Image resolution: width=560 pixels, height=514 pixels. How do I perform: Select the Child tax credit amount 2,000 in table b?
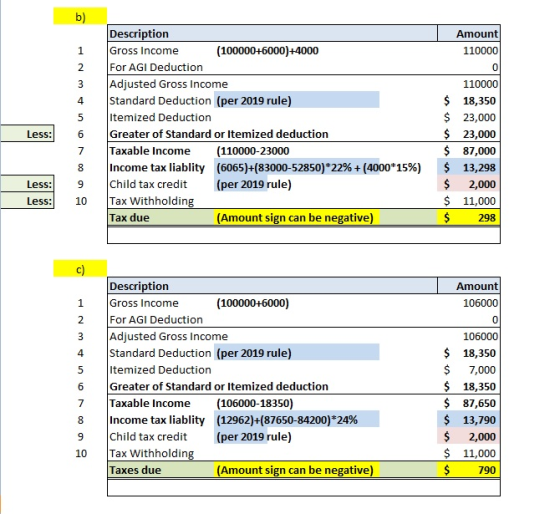(469, 184)
